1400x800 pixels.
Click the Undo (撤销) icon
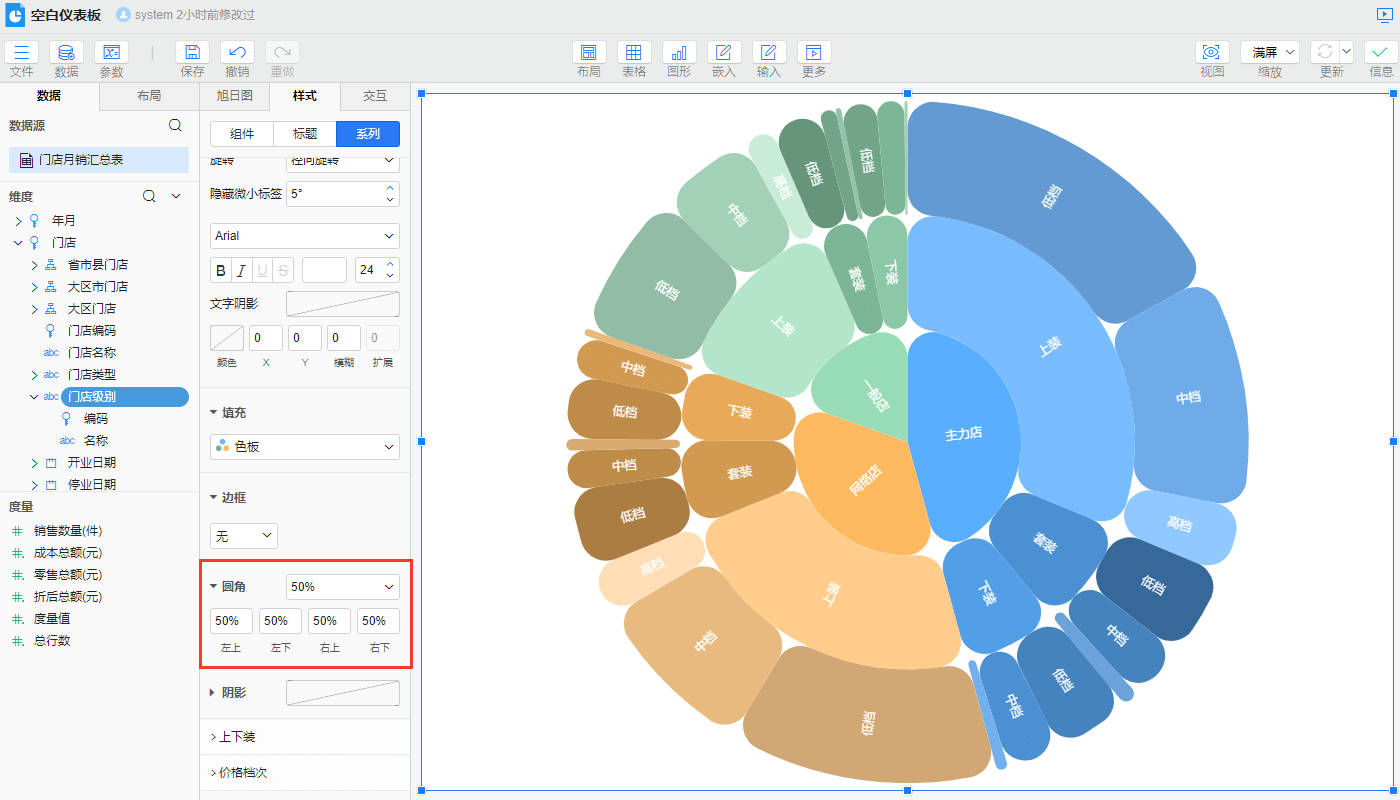pyautogui.click(x=237, y=53)
